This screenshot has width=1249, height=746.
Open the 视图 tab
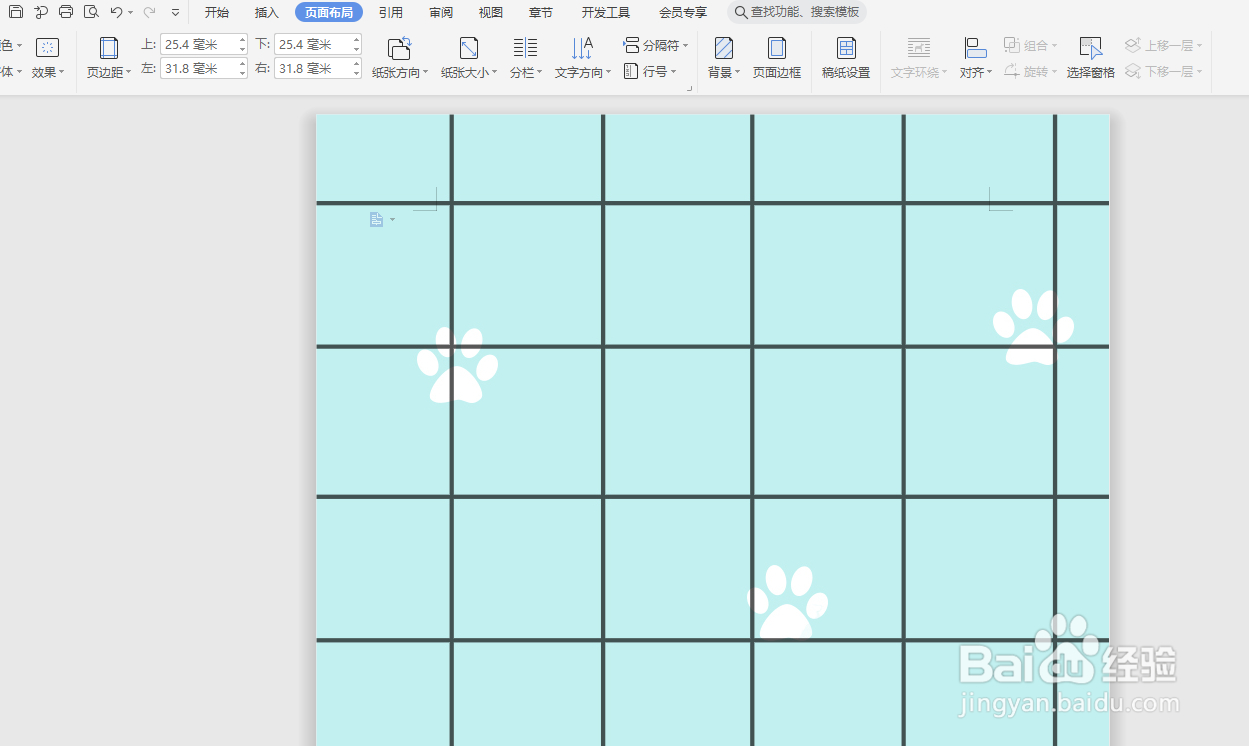pos(491,12)
